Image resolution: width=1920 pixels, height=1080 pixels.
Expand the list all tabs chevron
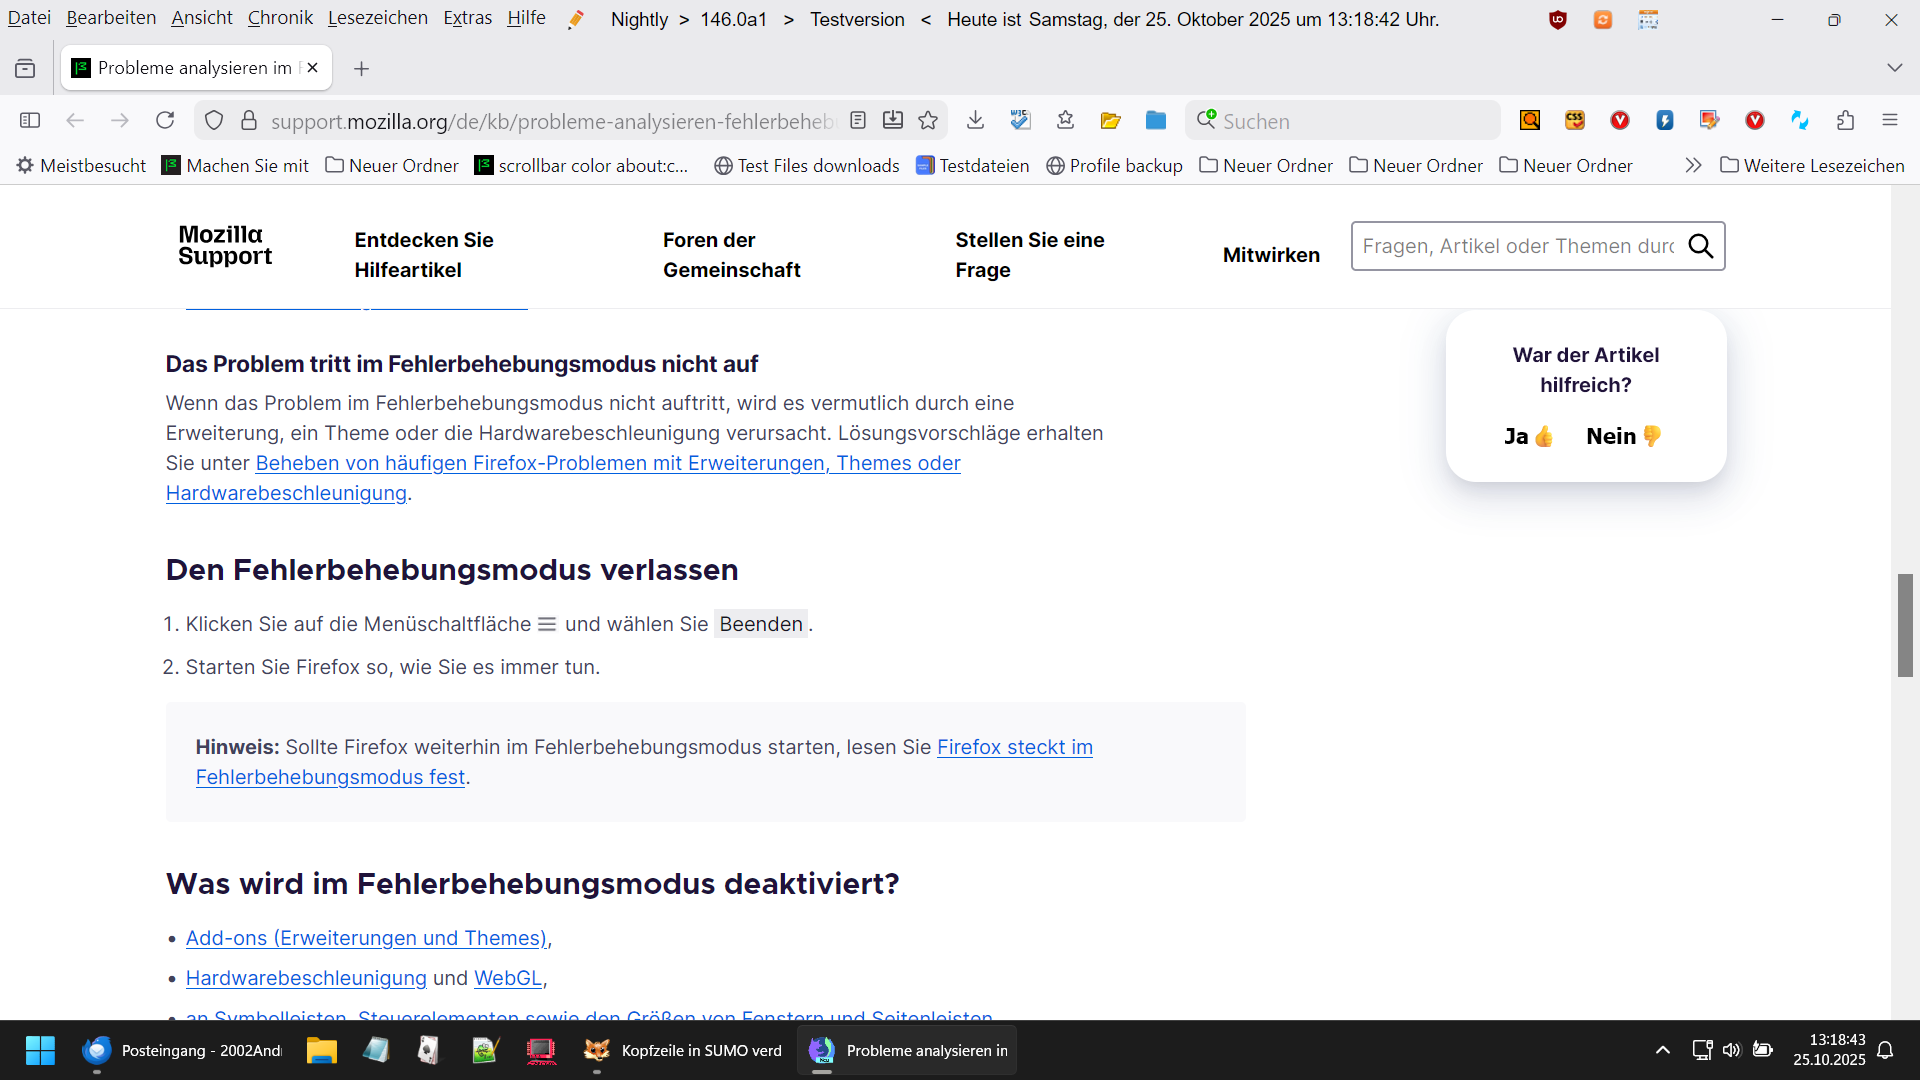(x=1894, y=68)
